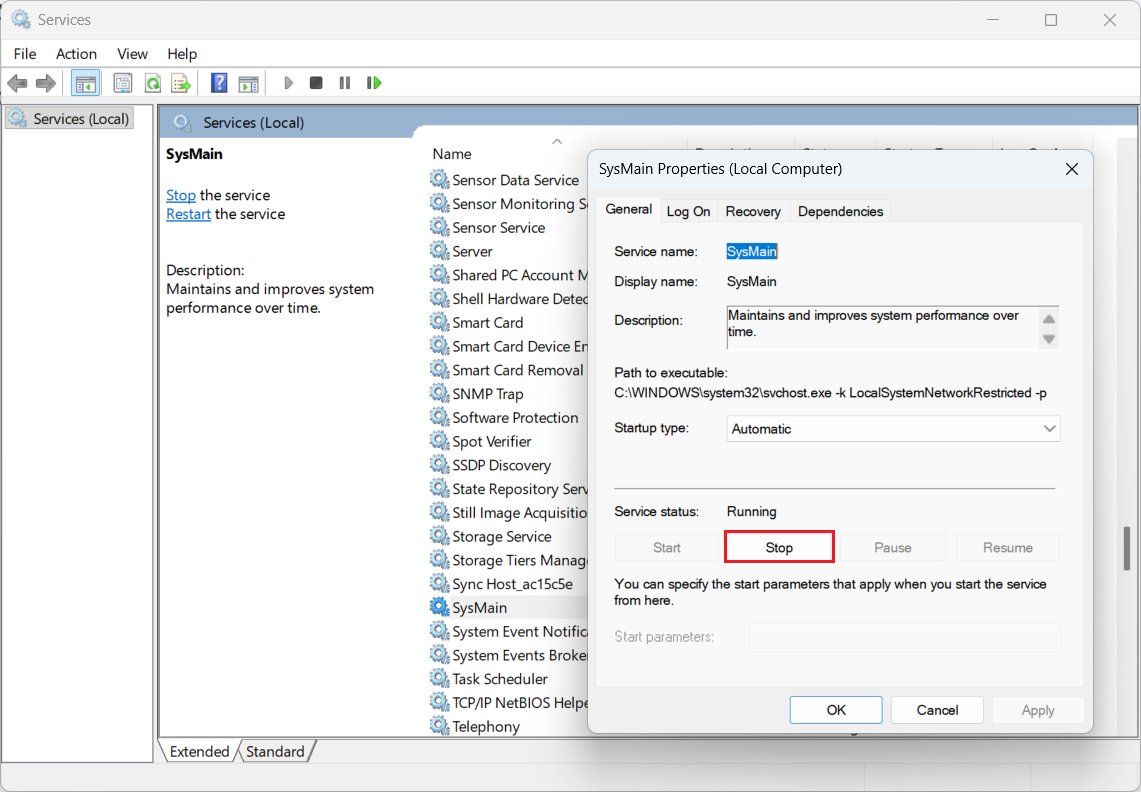Click the Export List toolbar icon
The width and height of the screenshot is (1141, 792).
point(181,83)
